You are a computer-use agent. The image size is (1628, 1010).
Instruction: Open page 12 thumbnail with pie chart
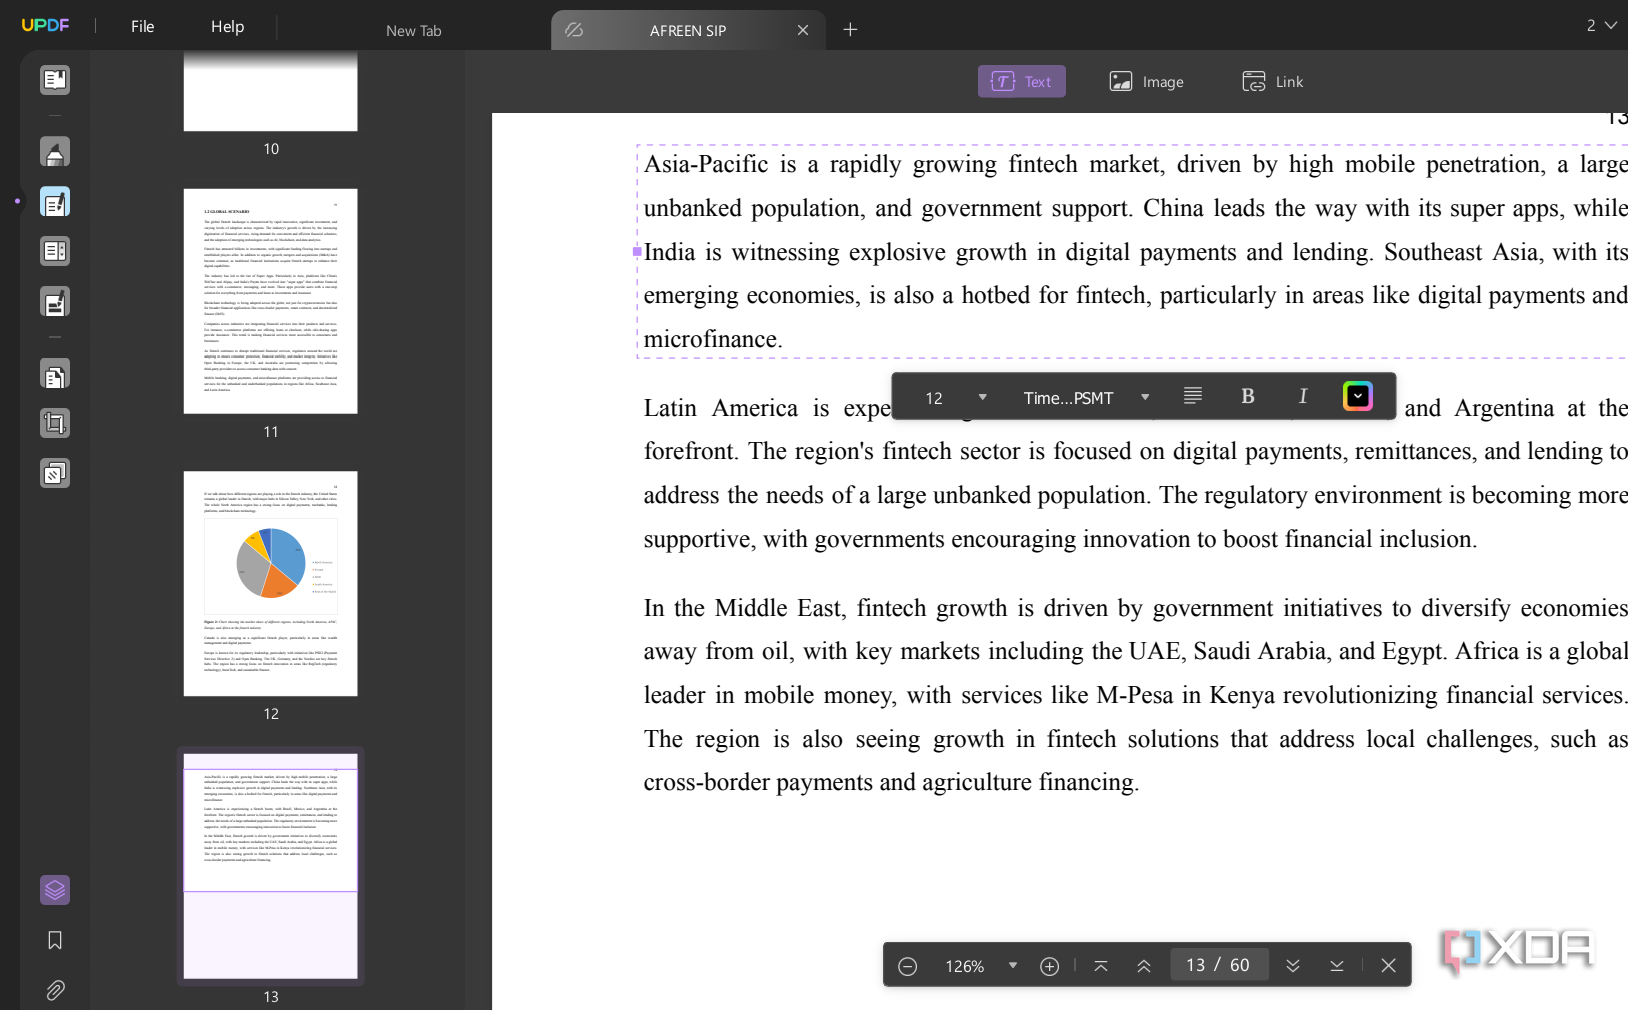[270, 584]
